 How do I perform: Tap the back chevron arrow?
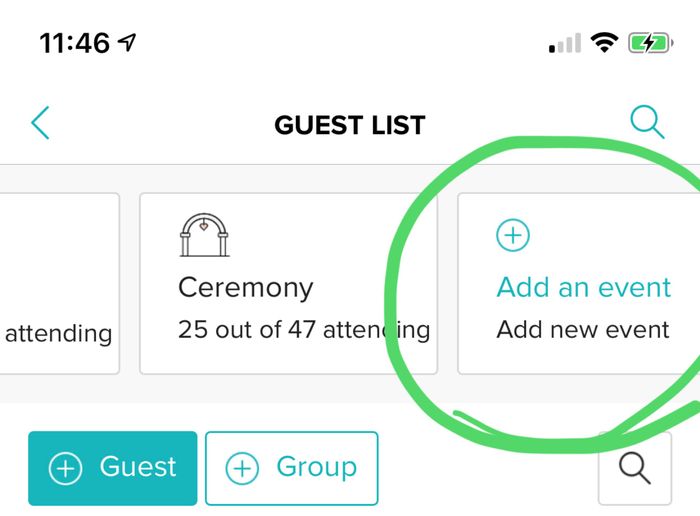[40, 123]
